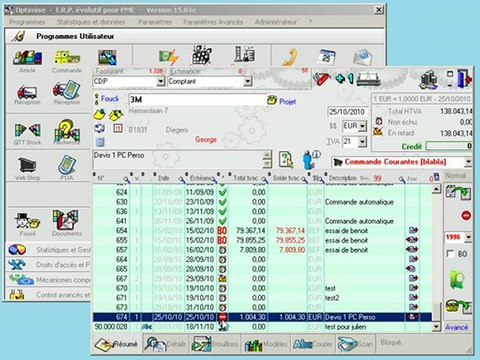Click the red pencil tool icon

point(322,79)
